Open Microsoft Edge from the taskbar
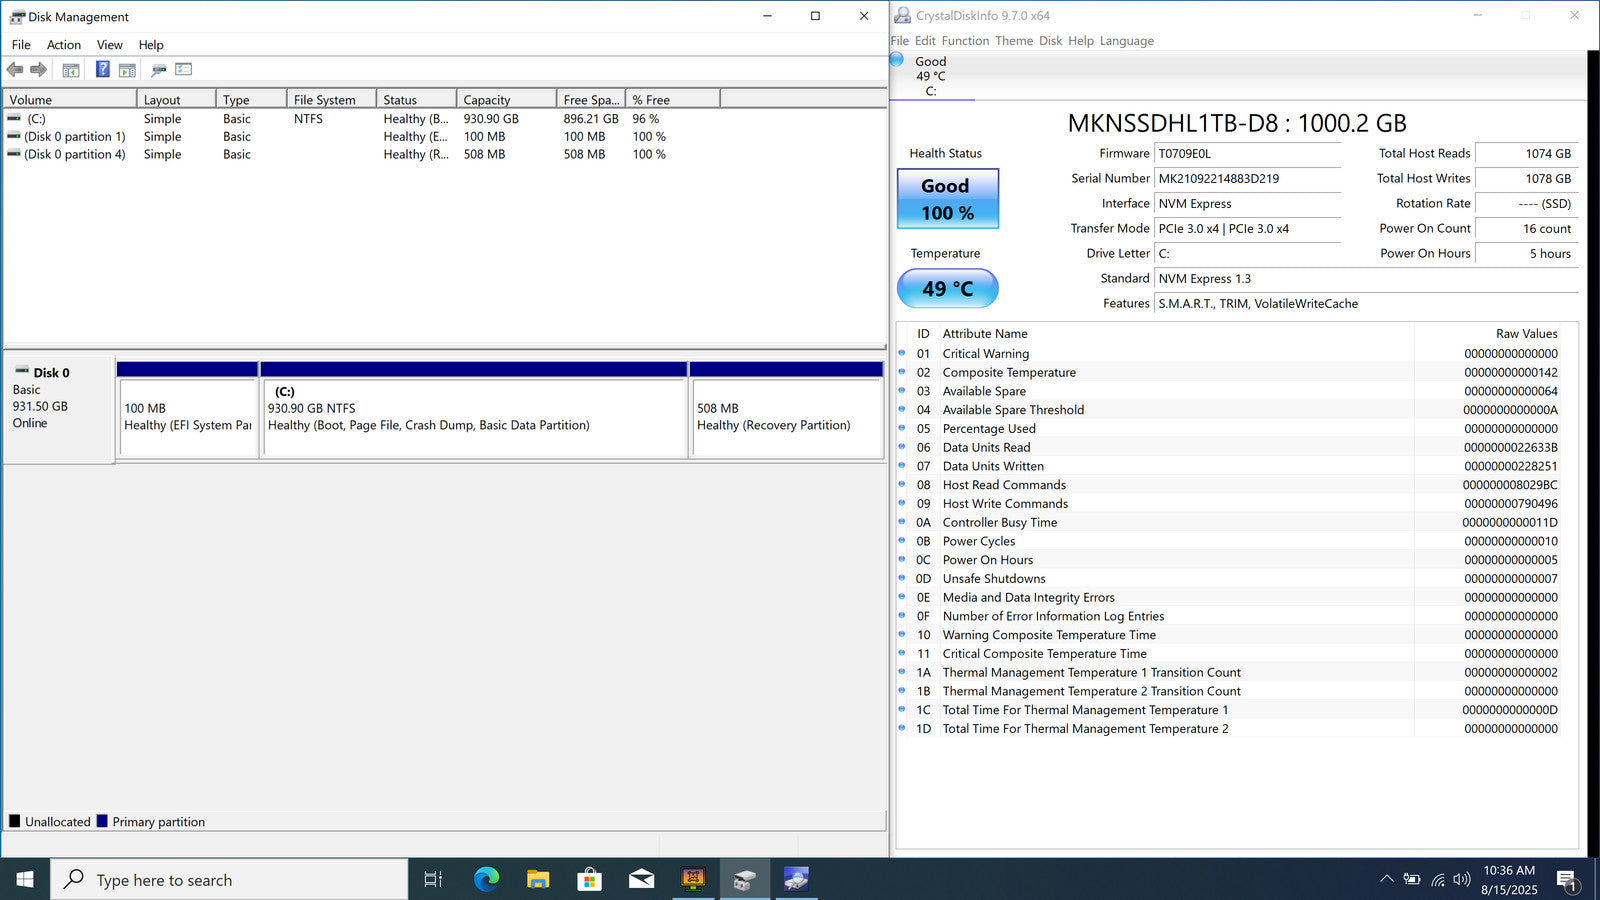 [486, 879]
